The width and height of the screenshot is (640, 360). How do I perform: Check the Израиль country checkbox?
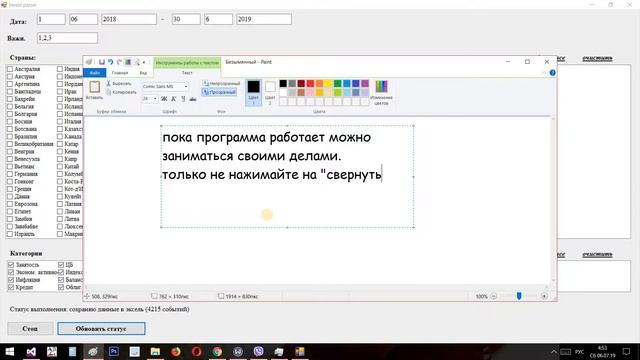[10, 234]
